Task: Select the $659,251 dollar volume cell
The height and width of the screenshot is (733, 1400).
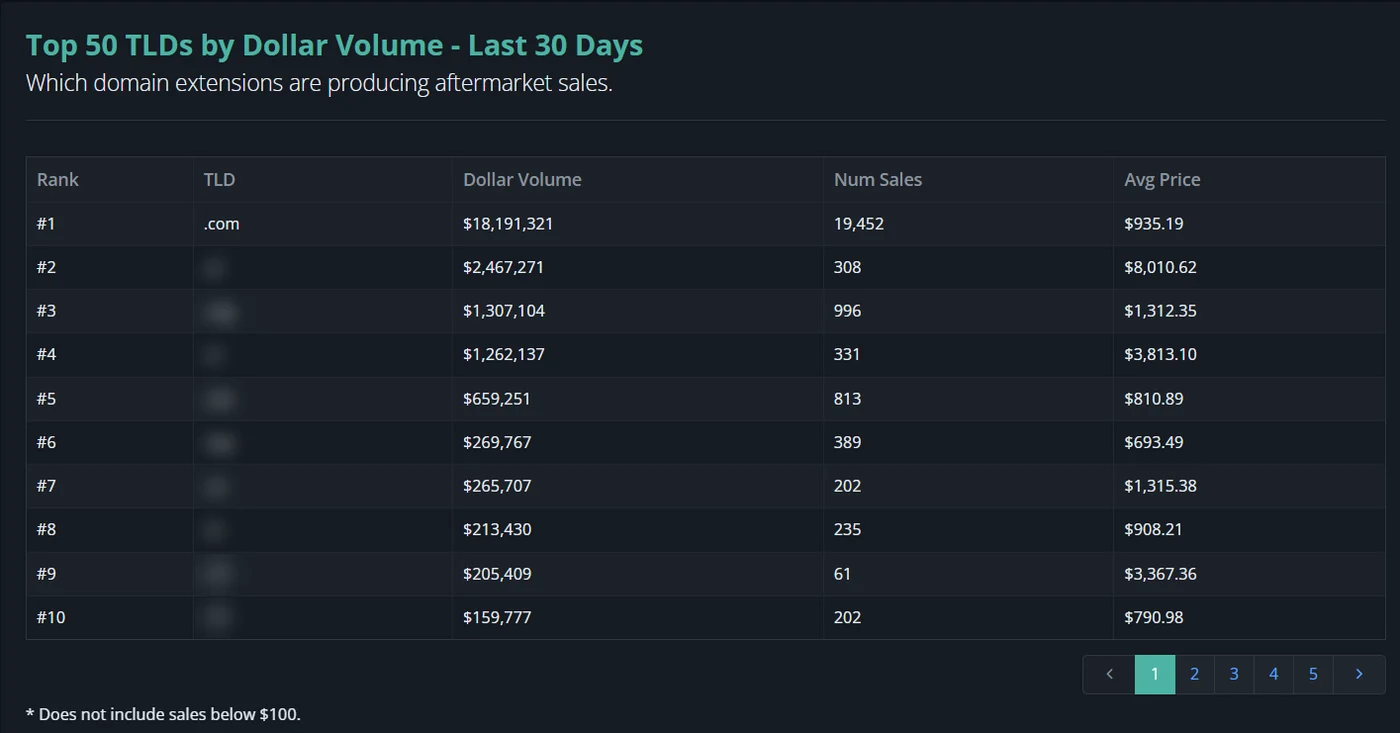Action: [x=638, y=399]
